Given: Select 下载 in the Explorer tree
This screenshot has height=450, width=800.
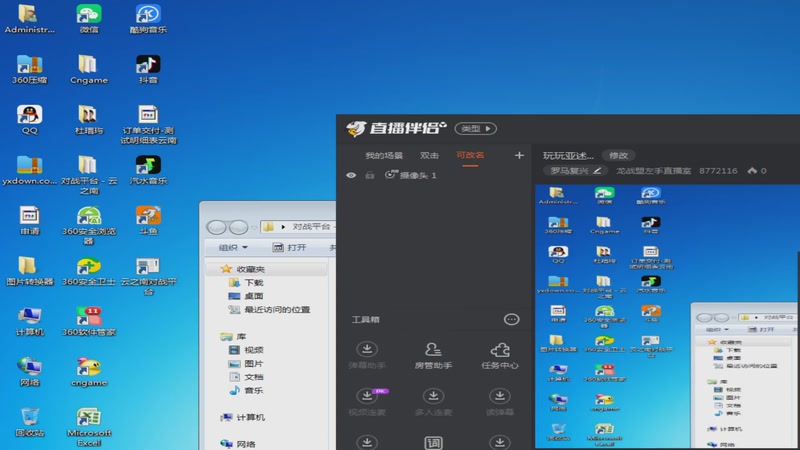Looking at the screenshot, I should pyautogui.click(x=246, y=282).
